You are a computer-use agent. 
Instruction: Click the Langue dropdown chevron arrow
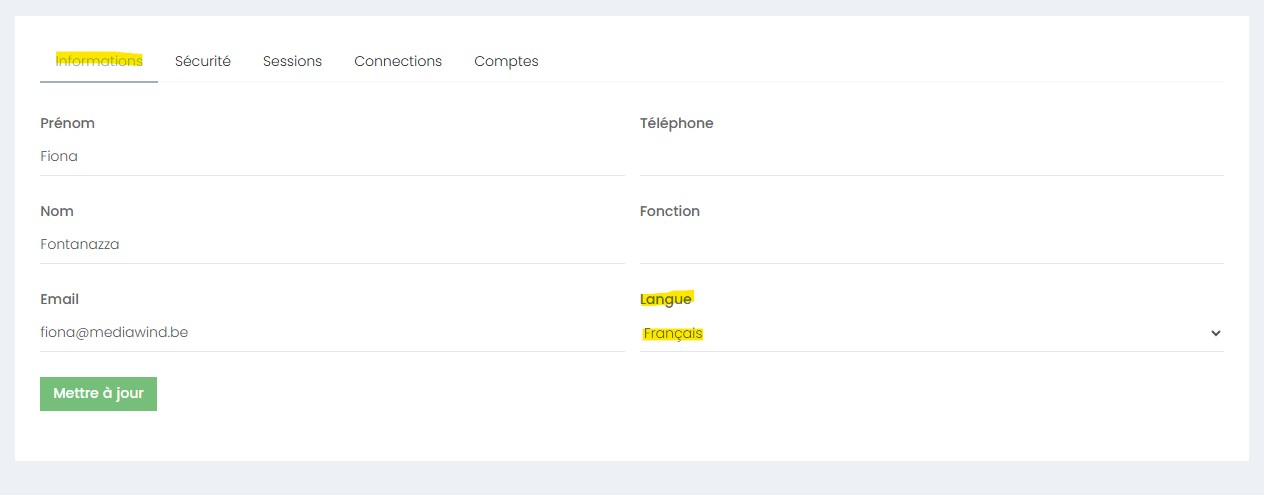(x=1215, y=333)
